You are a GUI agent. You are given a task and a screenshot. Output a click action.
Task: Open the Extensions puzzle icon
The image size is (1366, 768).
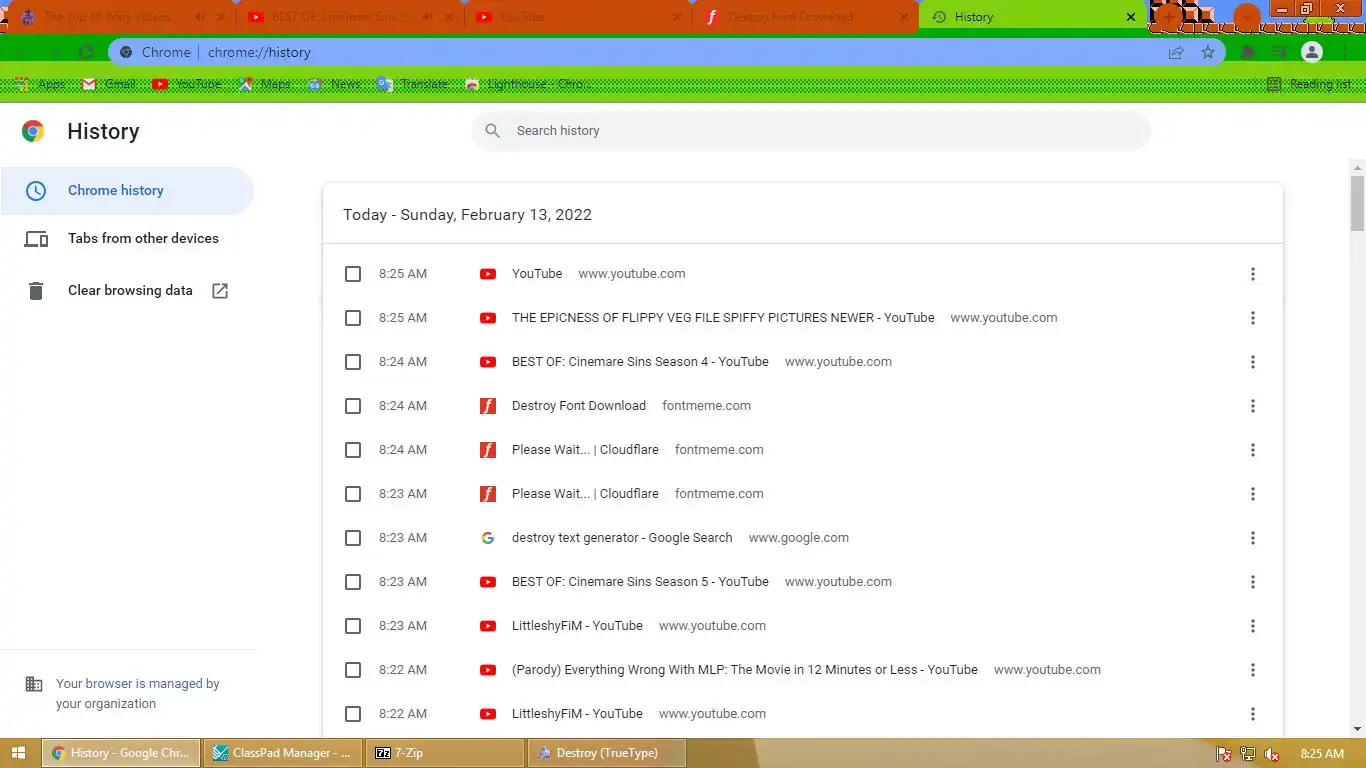[1248, 52]
